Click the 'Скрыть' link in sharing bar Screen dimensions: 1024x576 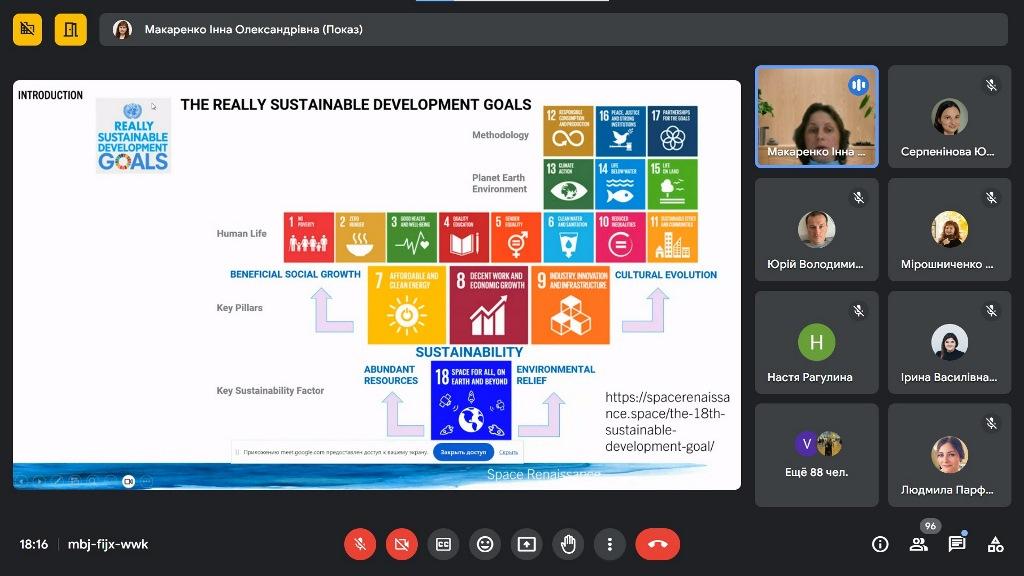pos(508,452)
